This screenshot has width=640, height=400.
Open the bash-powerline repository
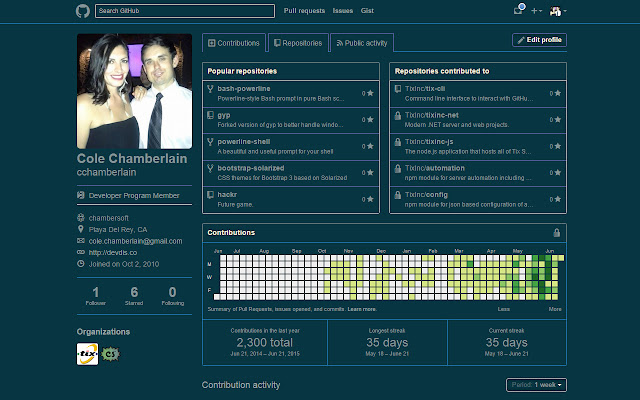coord(244,89)
